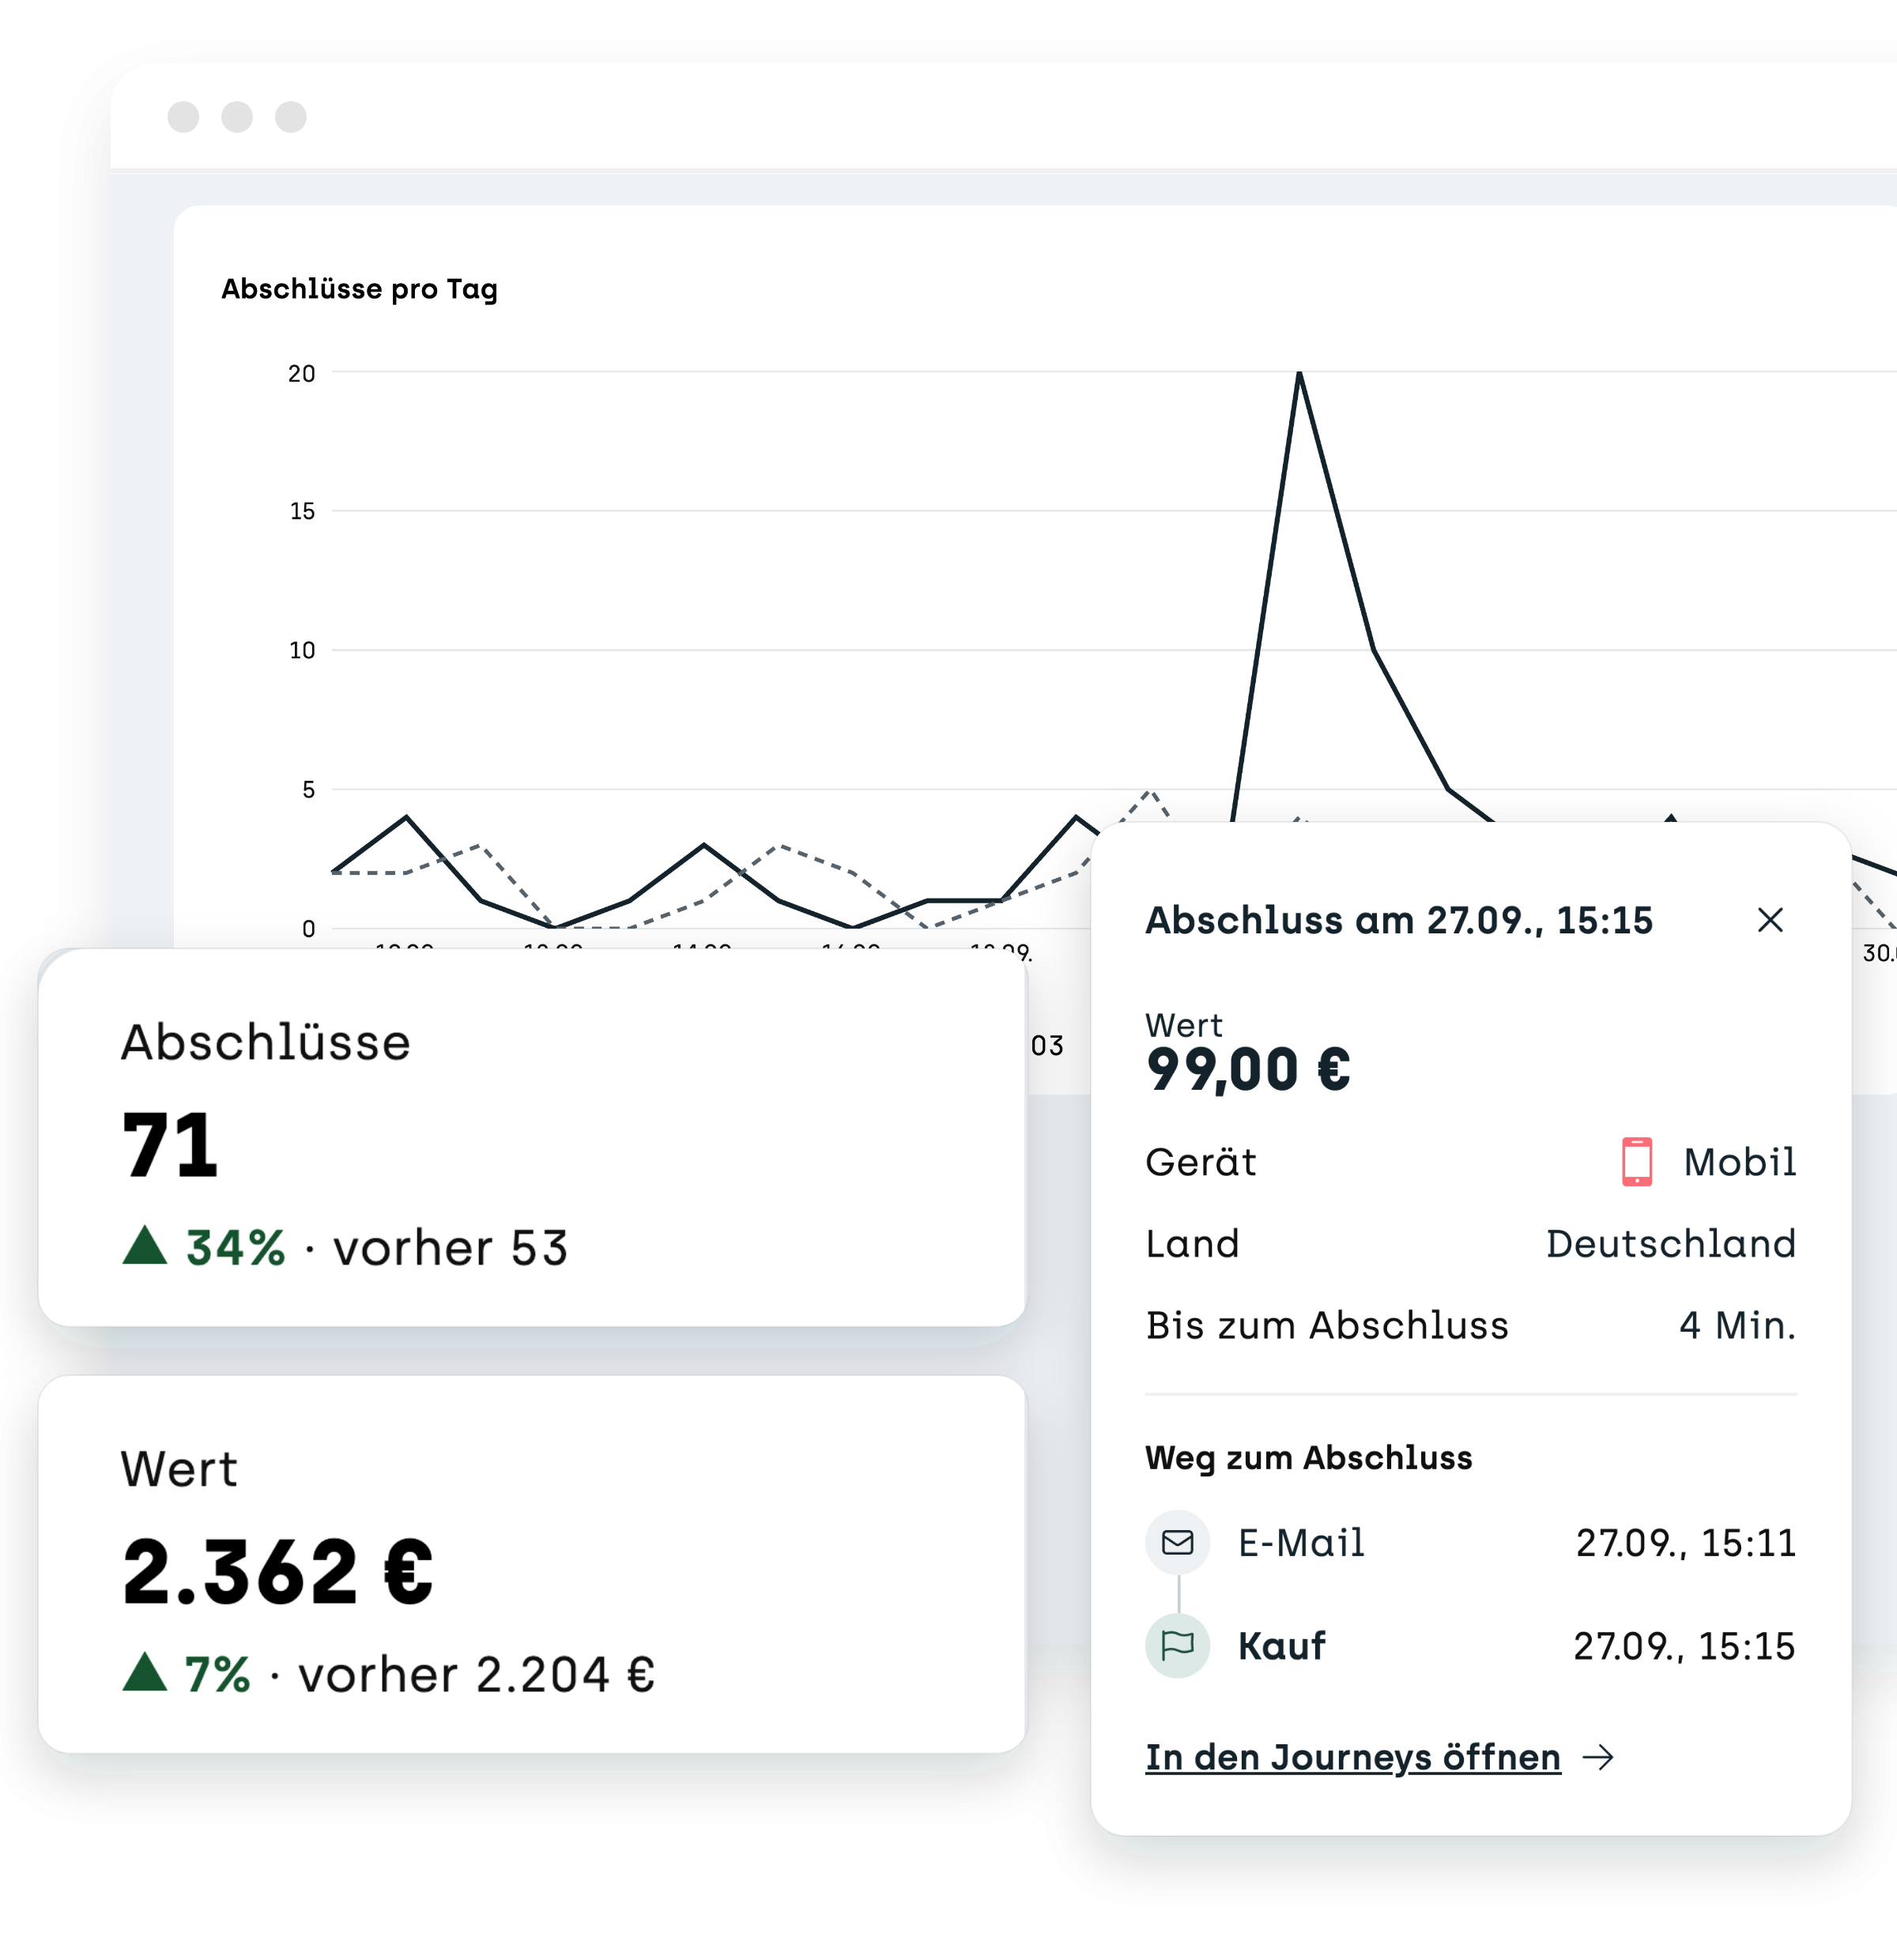Screen dimensions: 1897x1960
Task: Click the 15 gridline axis label
Action: coord(302,512)
